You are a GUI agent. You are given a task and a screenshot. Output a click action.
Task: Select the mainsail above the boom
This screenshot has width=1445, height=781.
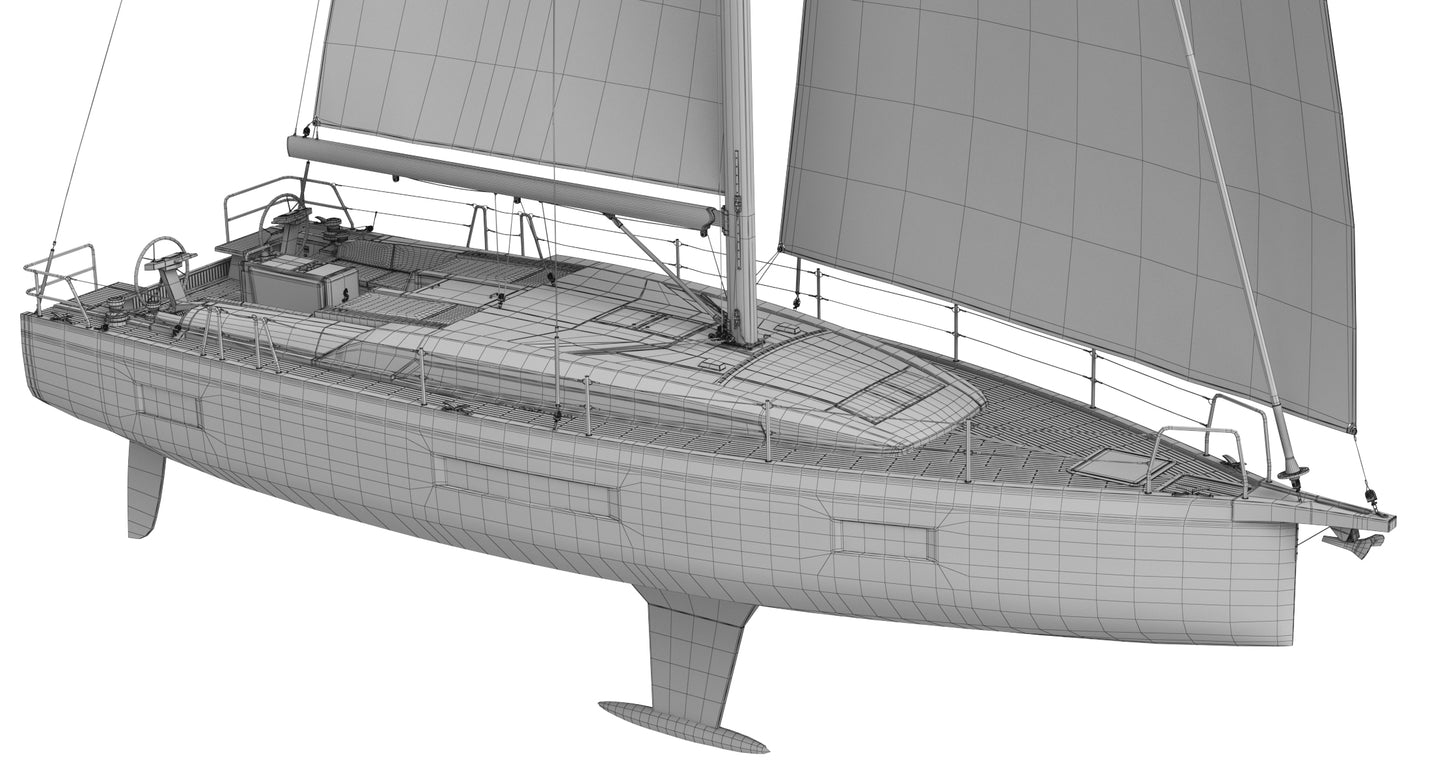point(520,80)
